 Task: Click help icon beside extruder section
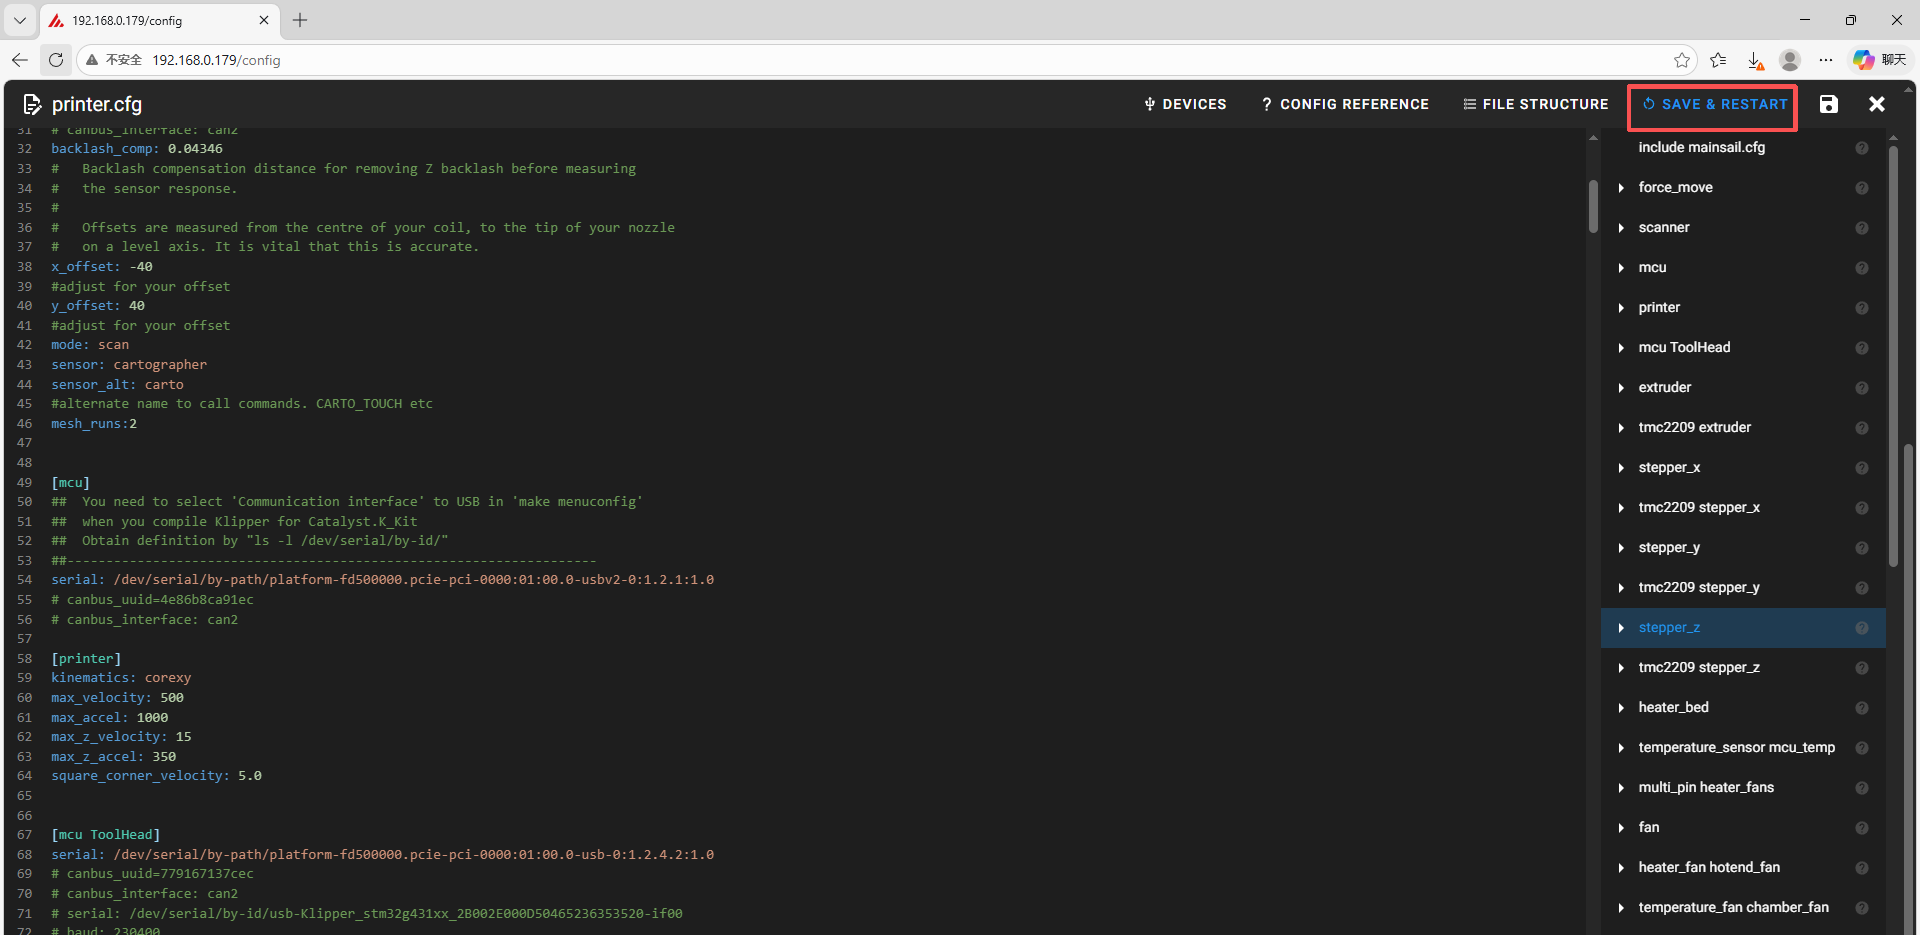coord(1861,388)
